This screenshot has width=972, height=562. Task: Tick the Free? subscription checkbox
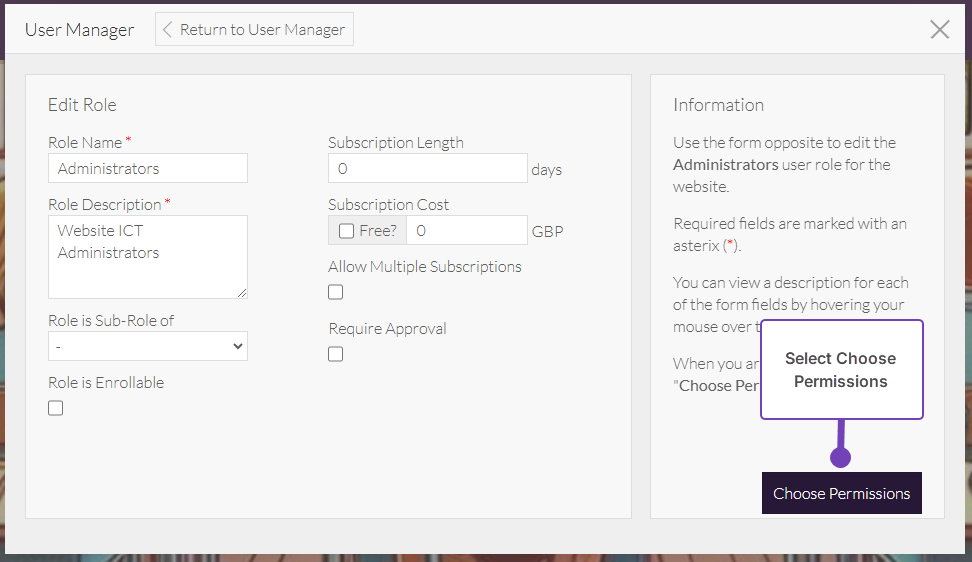pyautogui.click(x=346, y=231)
